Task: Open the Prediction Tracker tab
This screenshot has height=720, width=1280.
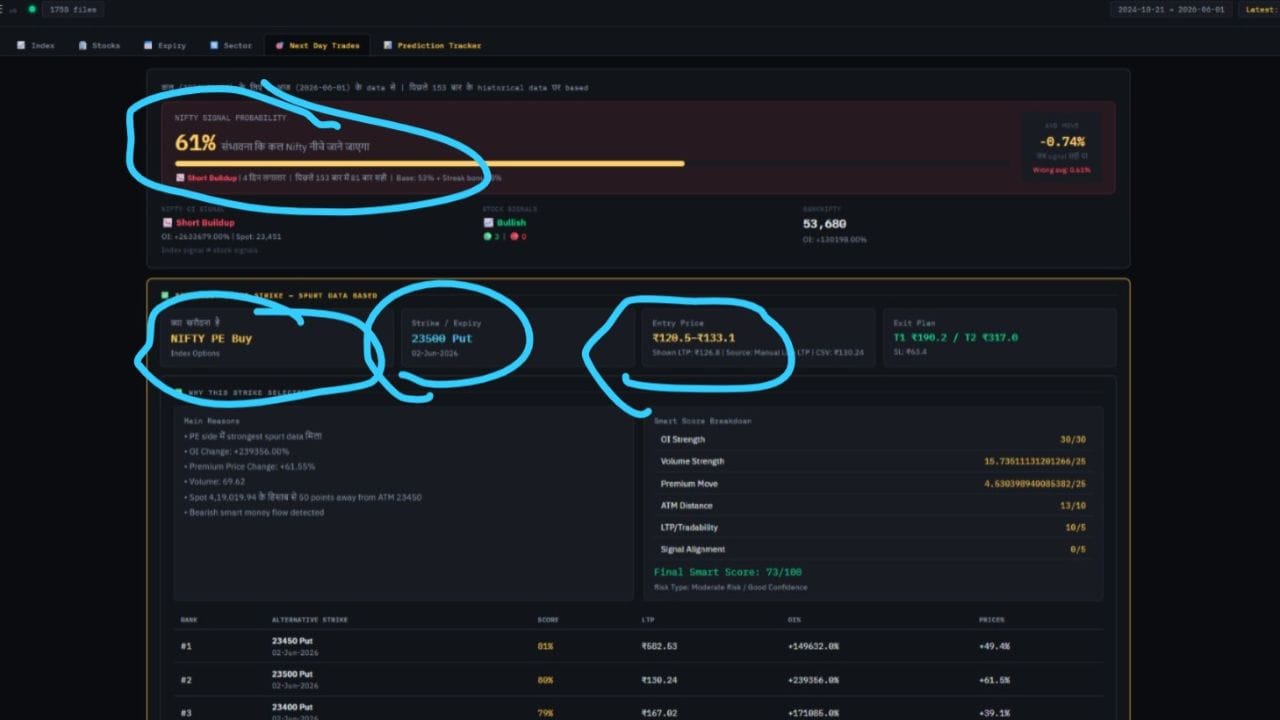Action: 432,46
